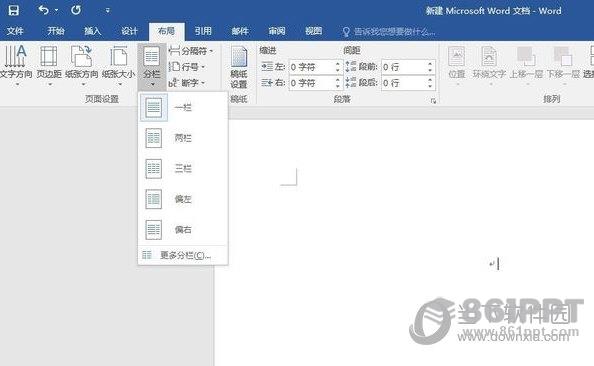
Task: Undo the last action
Action: click(44, 10)
